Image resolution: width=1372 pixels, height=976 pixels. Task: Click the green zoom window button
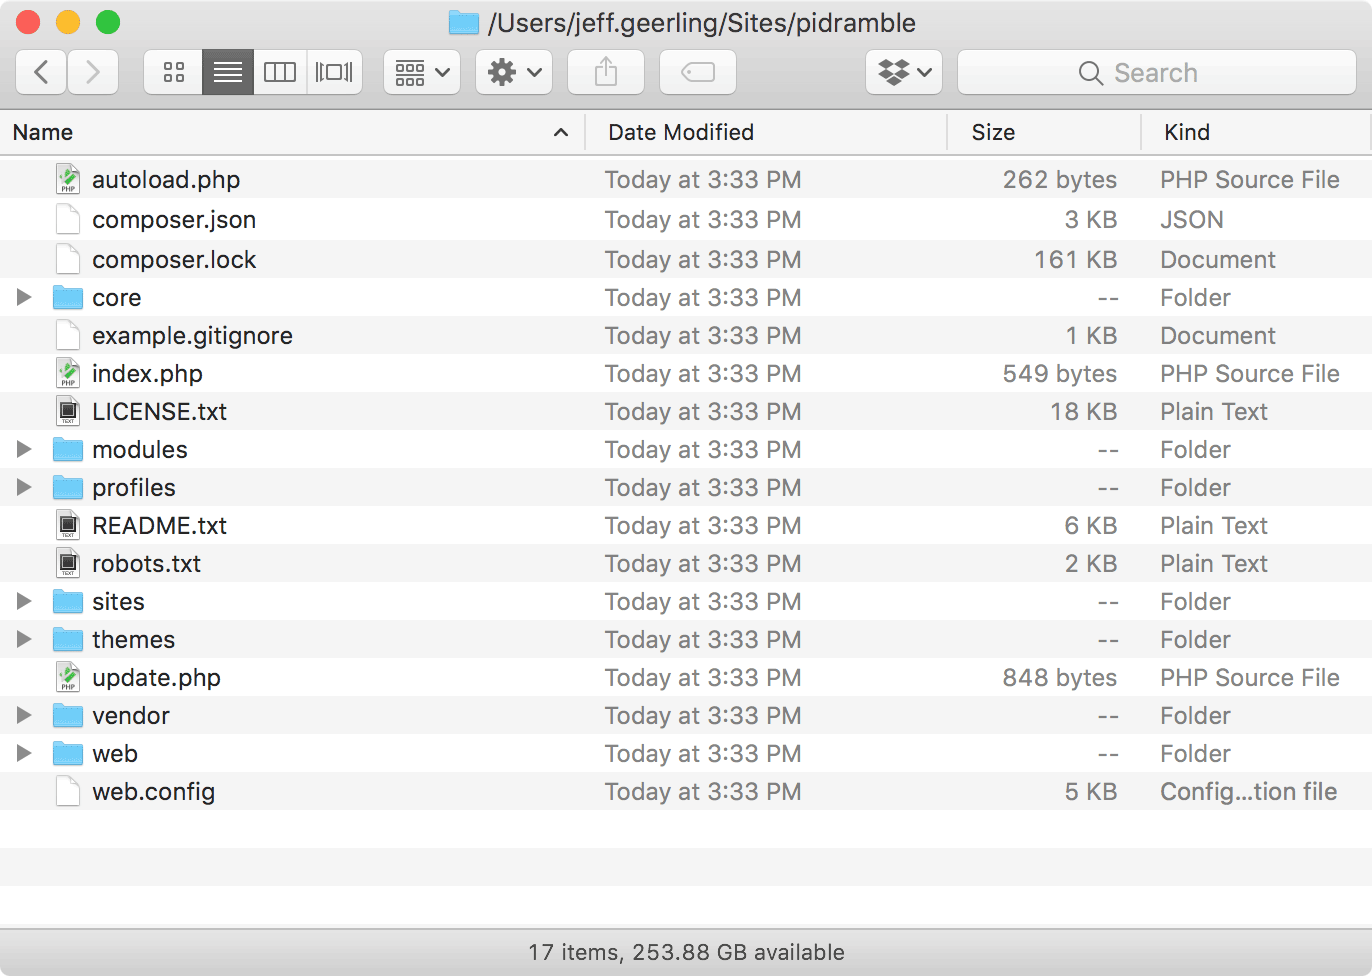[x=108, y=21]
